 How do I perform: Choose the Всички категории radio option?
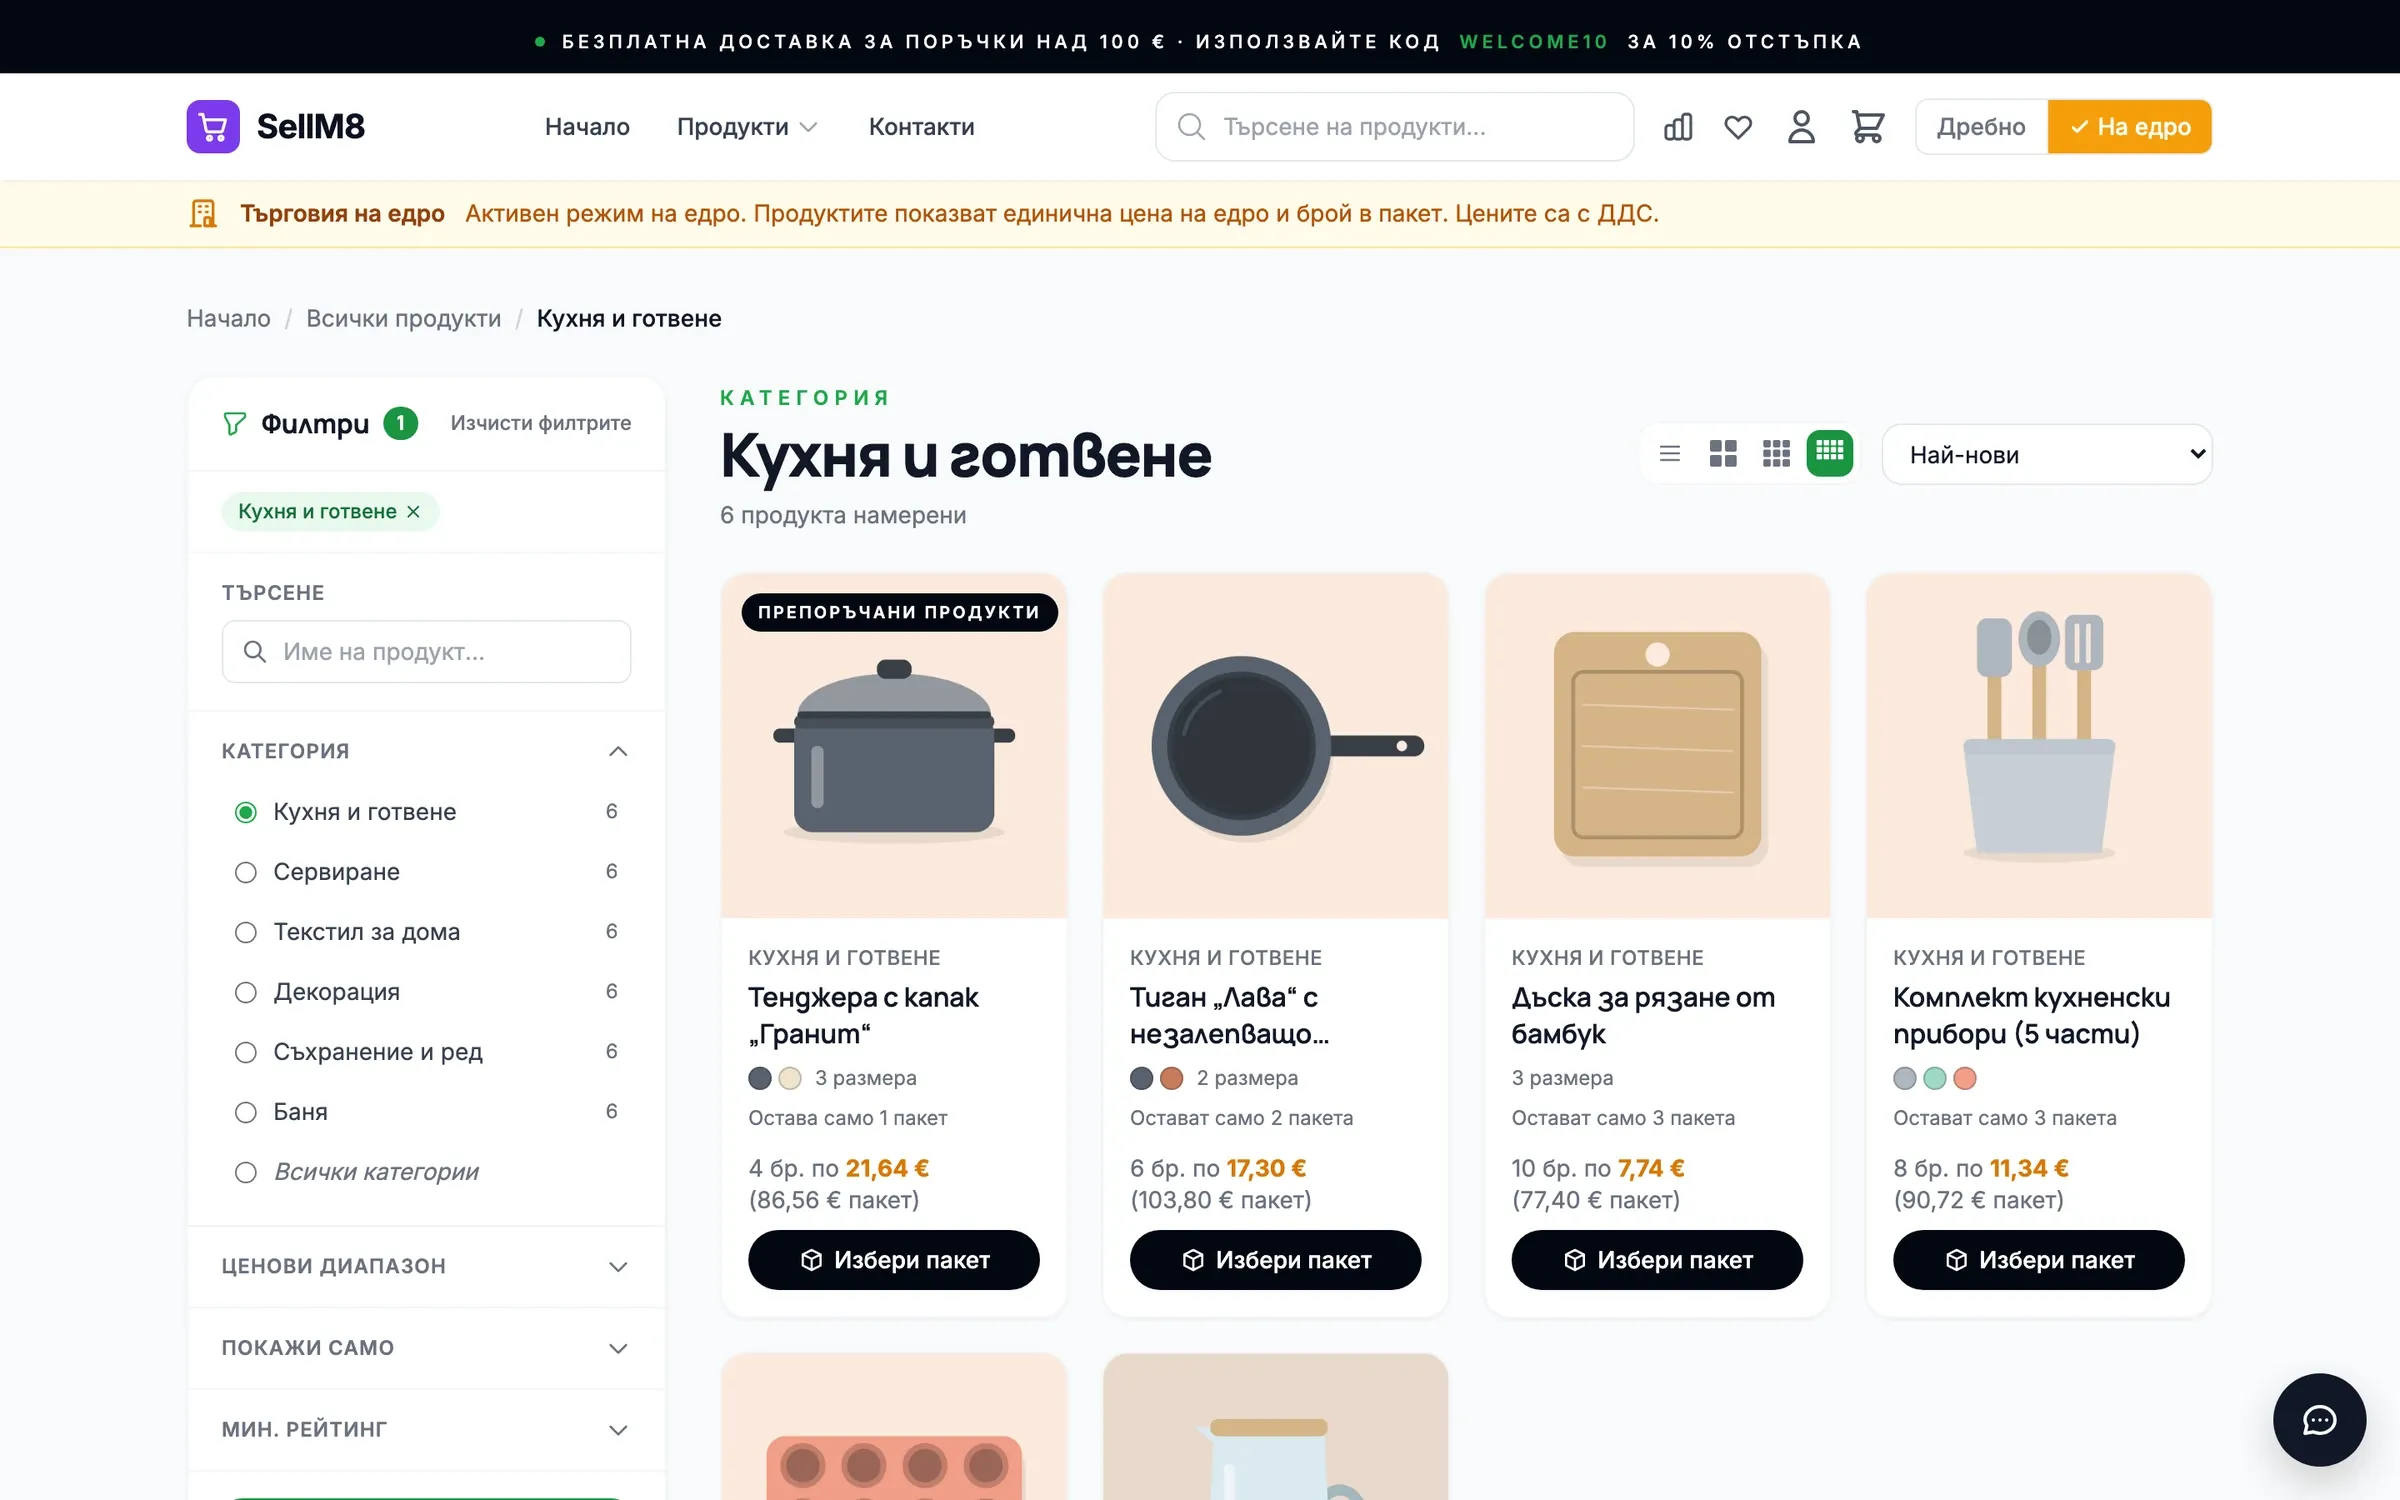pos(246,1172)
